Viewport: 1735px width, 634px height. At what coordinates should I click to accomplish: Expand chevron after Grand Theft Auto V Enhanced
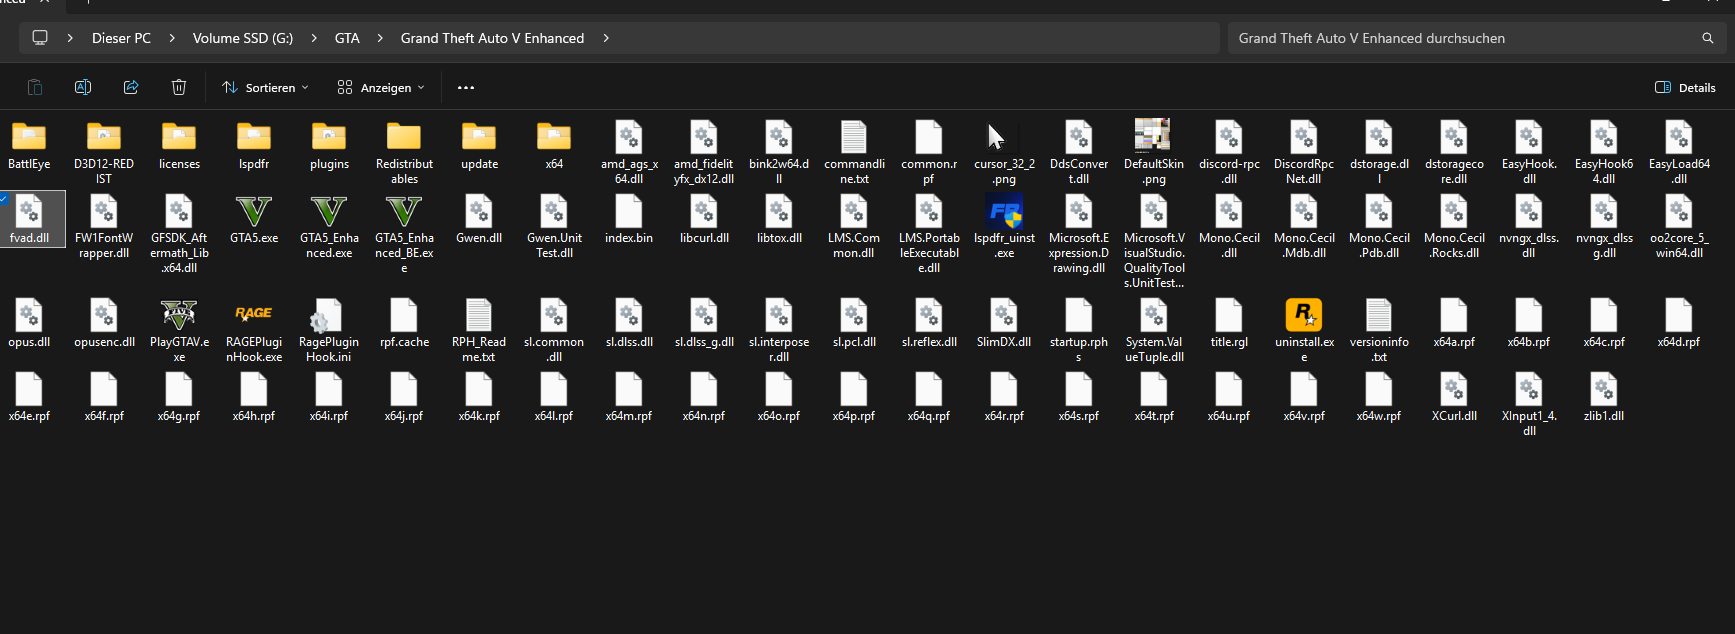point(606,38)
